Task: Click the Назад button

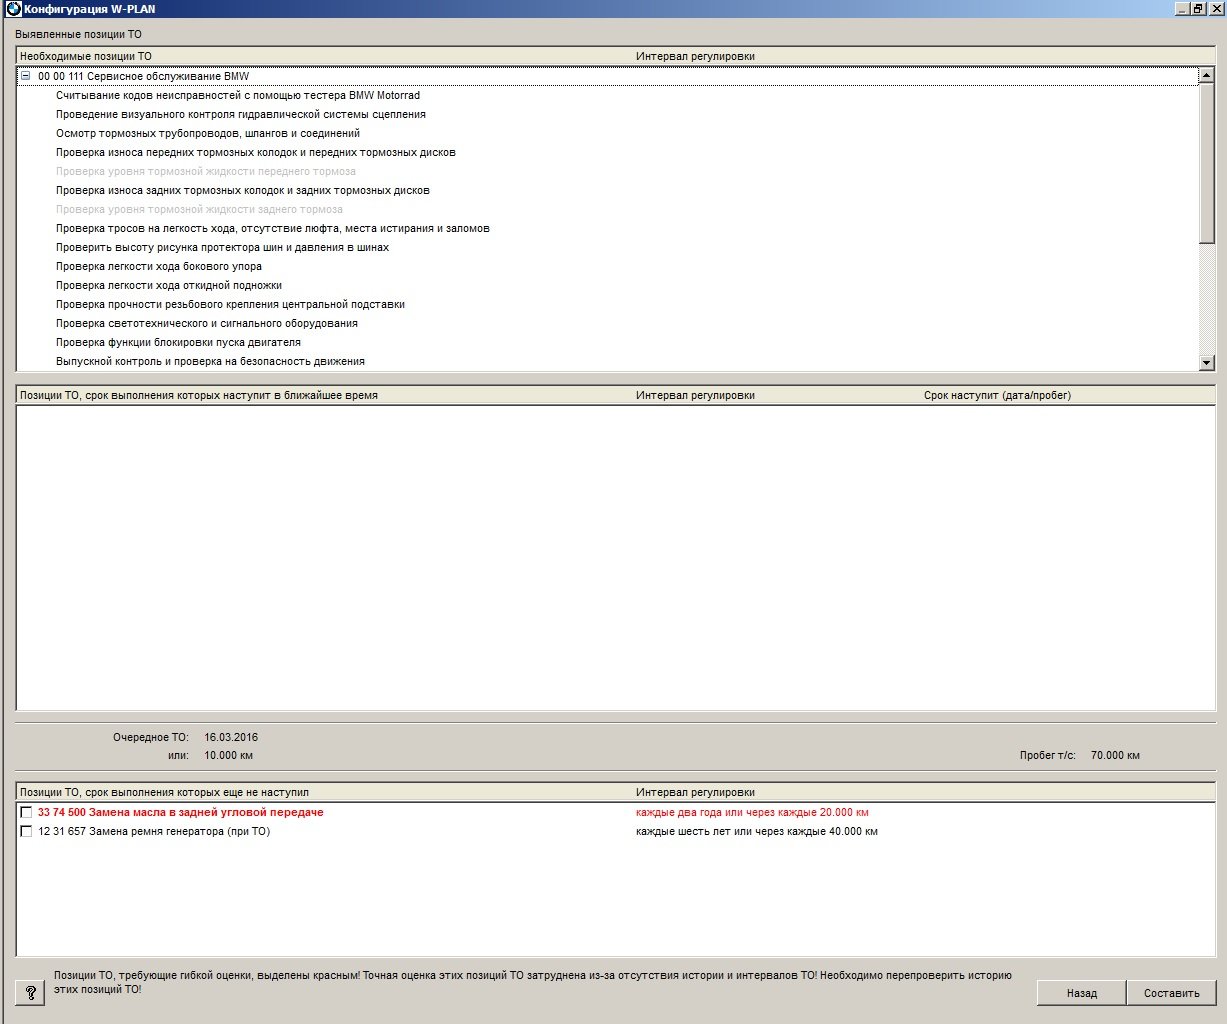Action: point(1081,993)
